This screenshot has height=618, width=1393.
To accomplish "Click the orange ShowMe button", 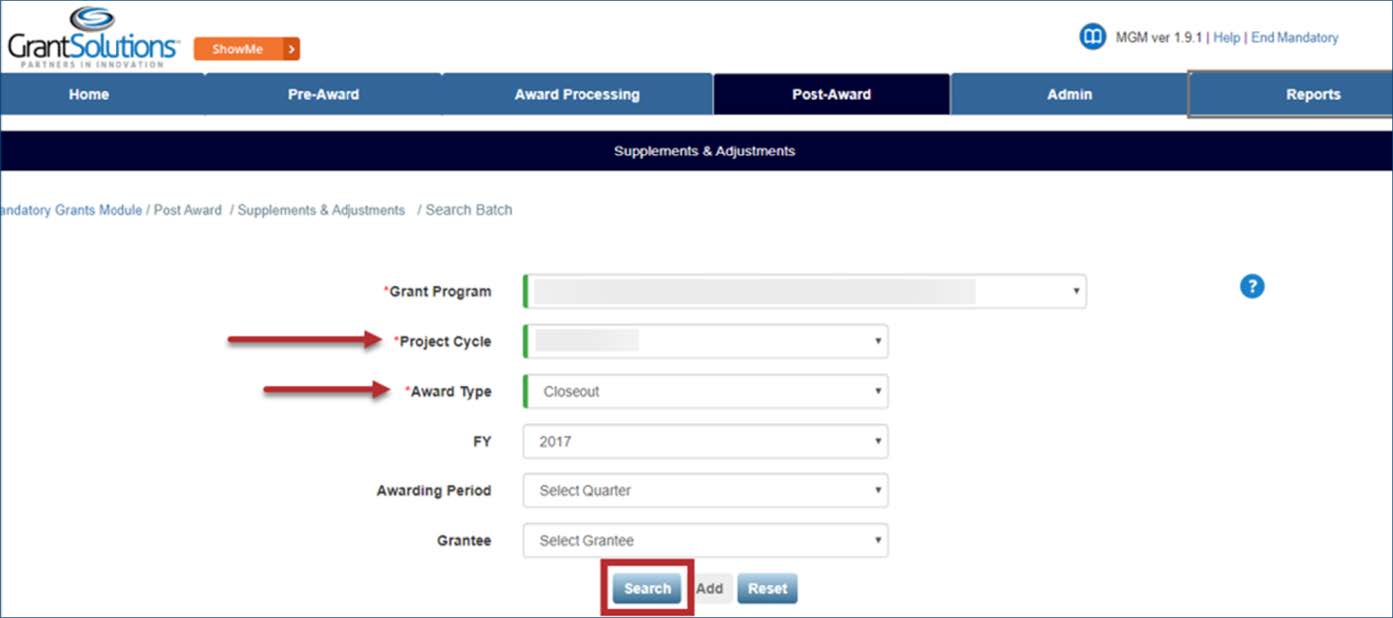I will pos(246,49).
